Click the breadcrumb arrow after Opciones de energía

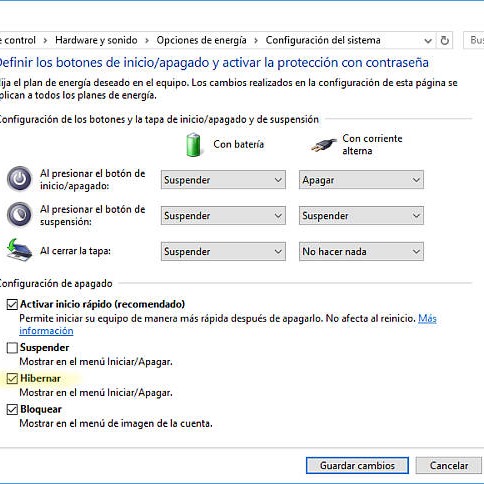click(x=256, y=41)
